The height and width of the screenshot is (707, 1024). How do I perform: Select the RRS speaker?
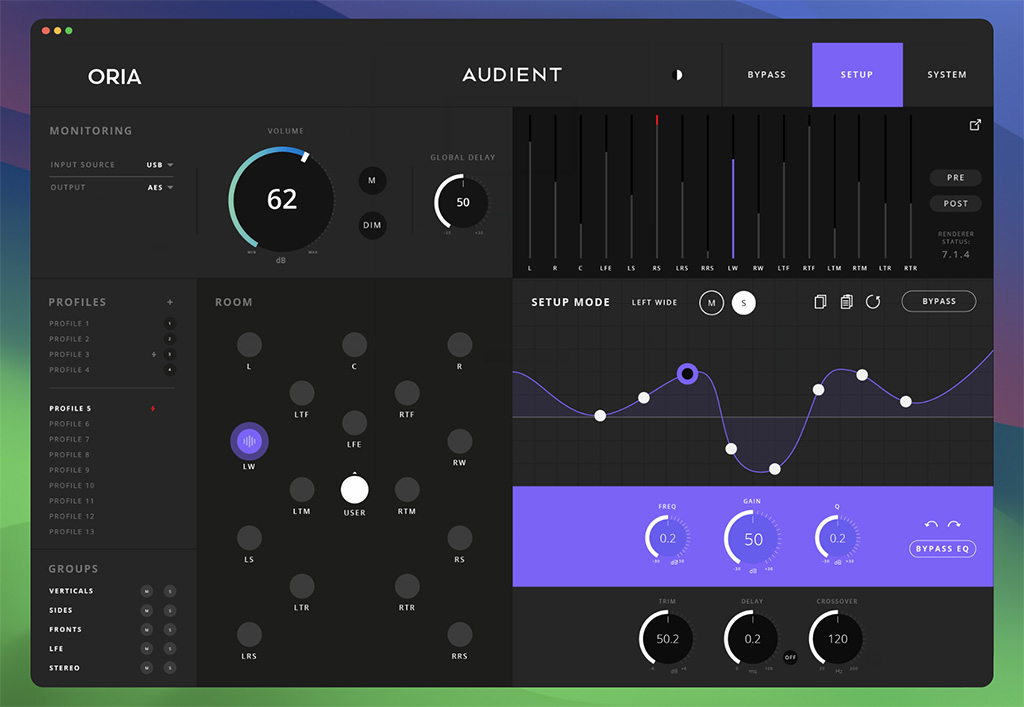pos(460,635)
